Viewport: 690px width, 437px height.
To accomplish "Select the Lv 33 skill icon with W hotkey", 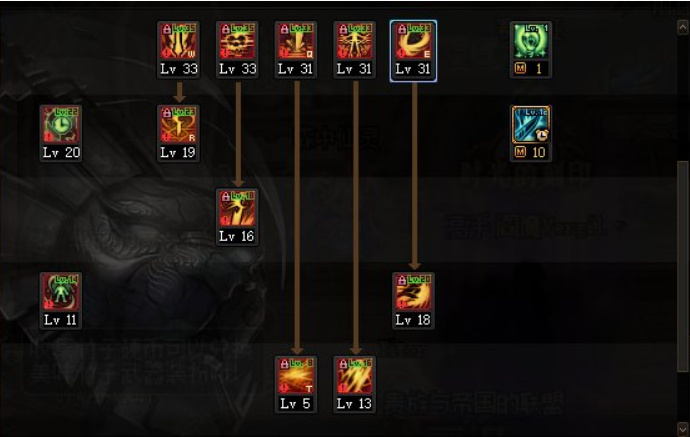I will point(178,41).
